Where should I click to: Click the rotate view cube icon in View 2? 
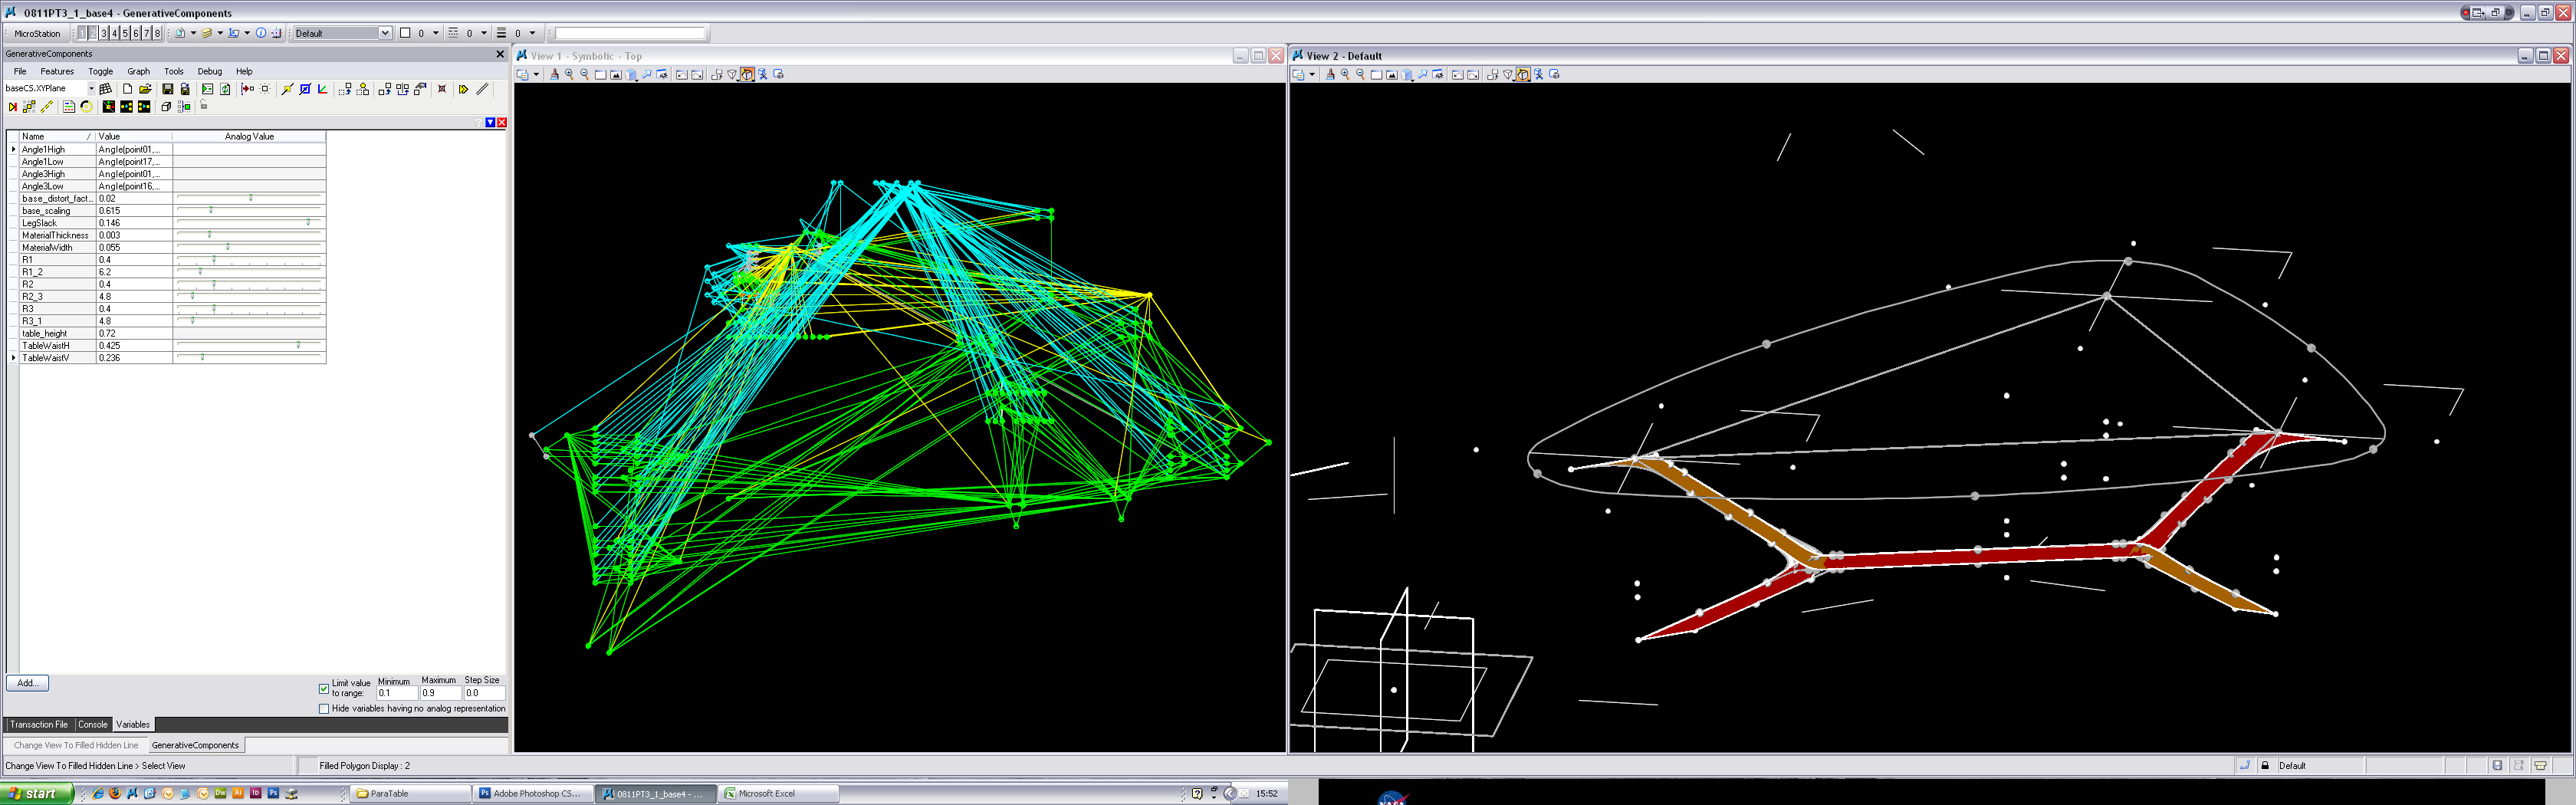click(1407, 75)
